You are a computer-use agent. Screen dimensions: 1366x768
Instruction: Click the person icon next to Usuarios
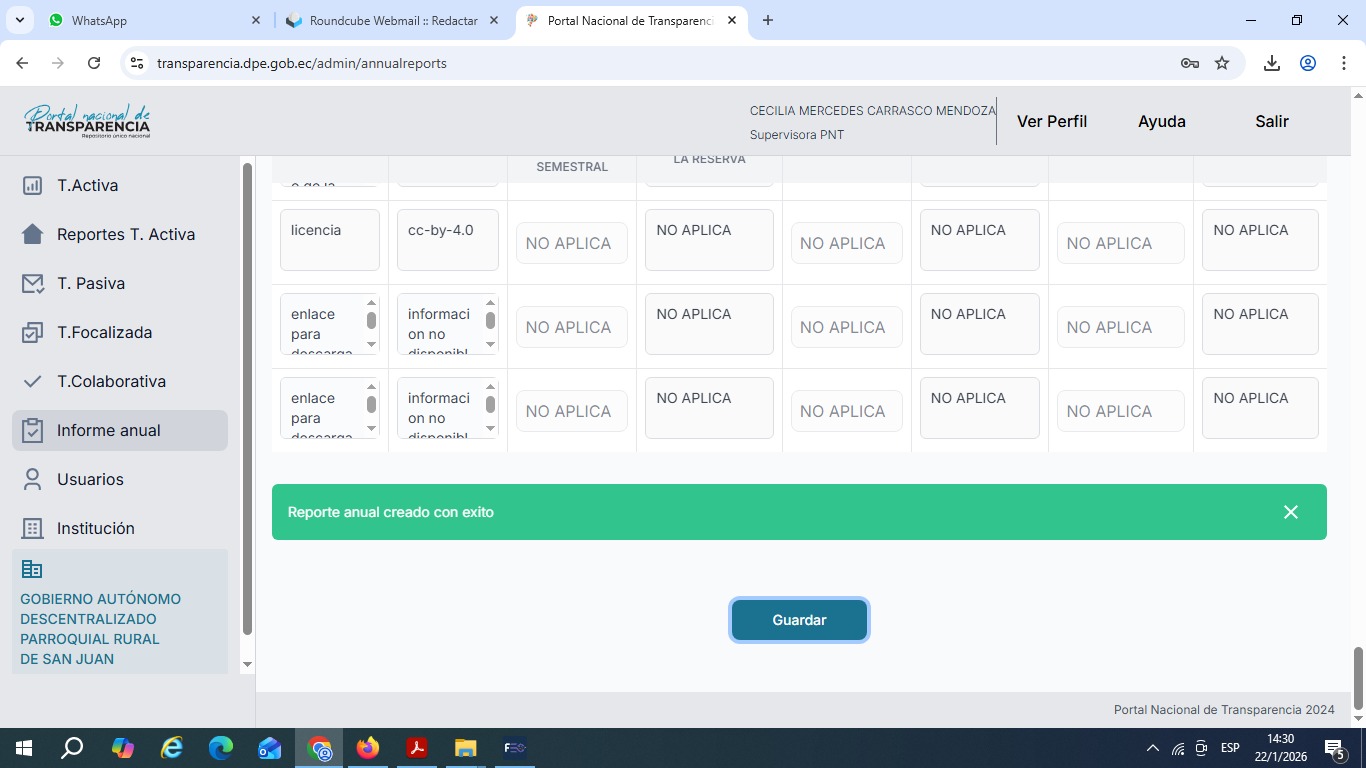32,479
